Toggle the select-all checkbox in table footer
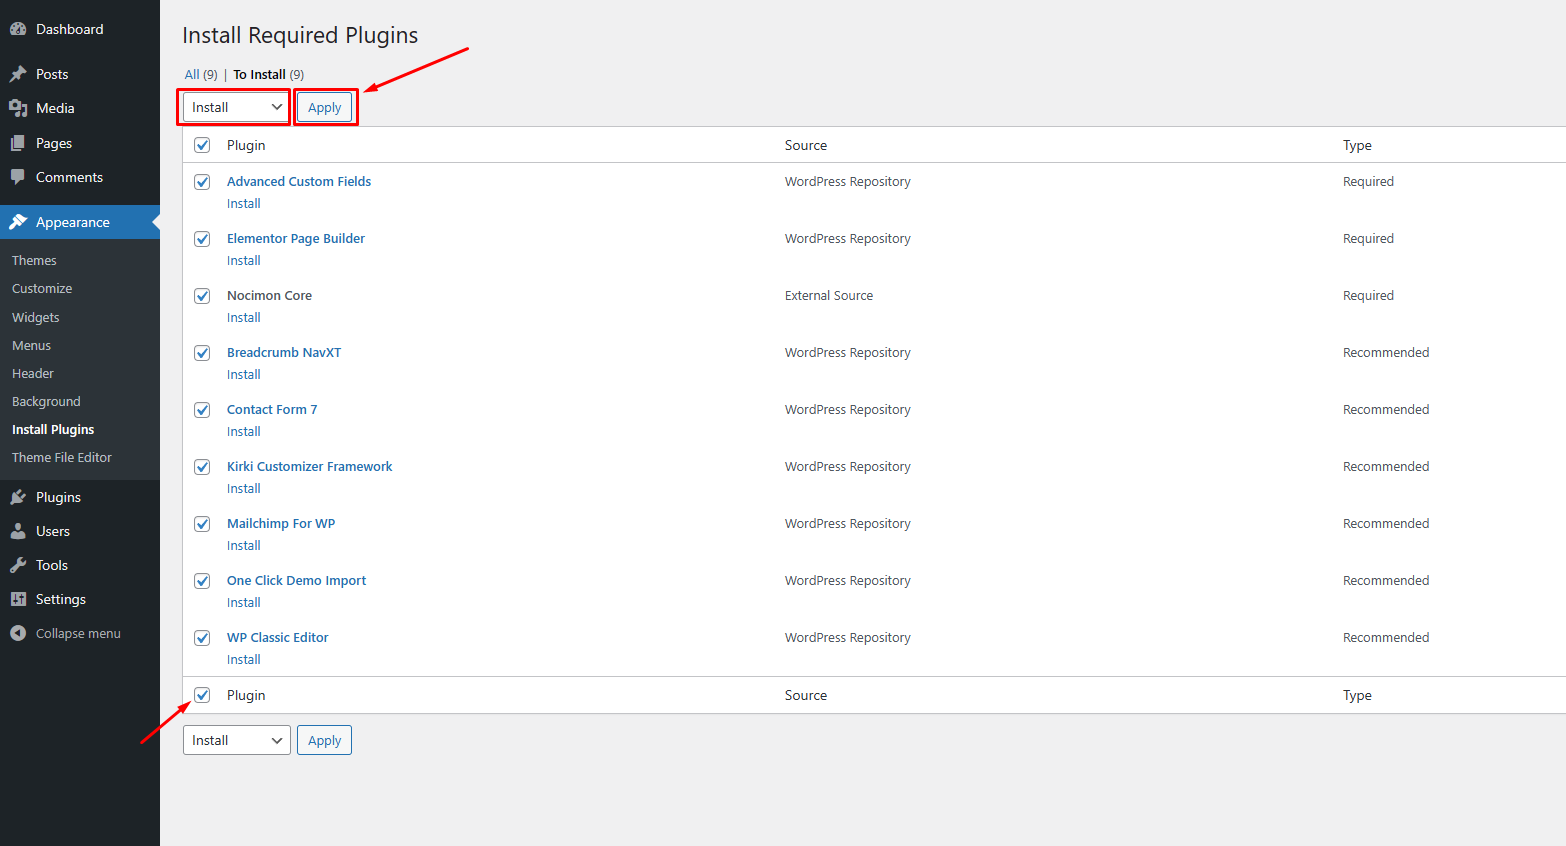The width and height of the screenshot is (1566, 846). tap(202, 695)
